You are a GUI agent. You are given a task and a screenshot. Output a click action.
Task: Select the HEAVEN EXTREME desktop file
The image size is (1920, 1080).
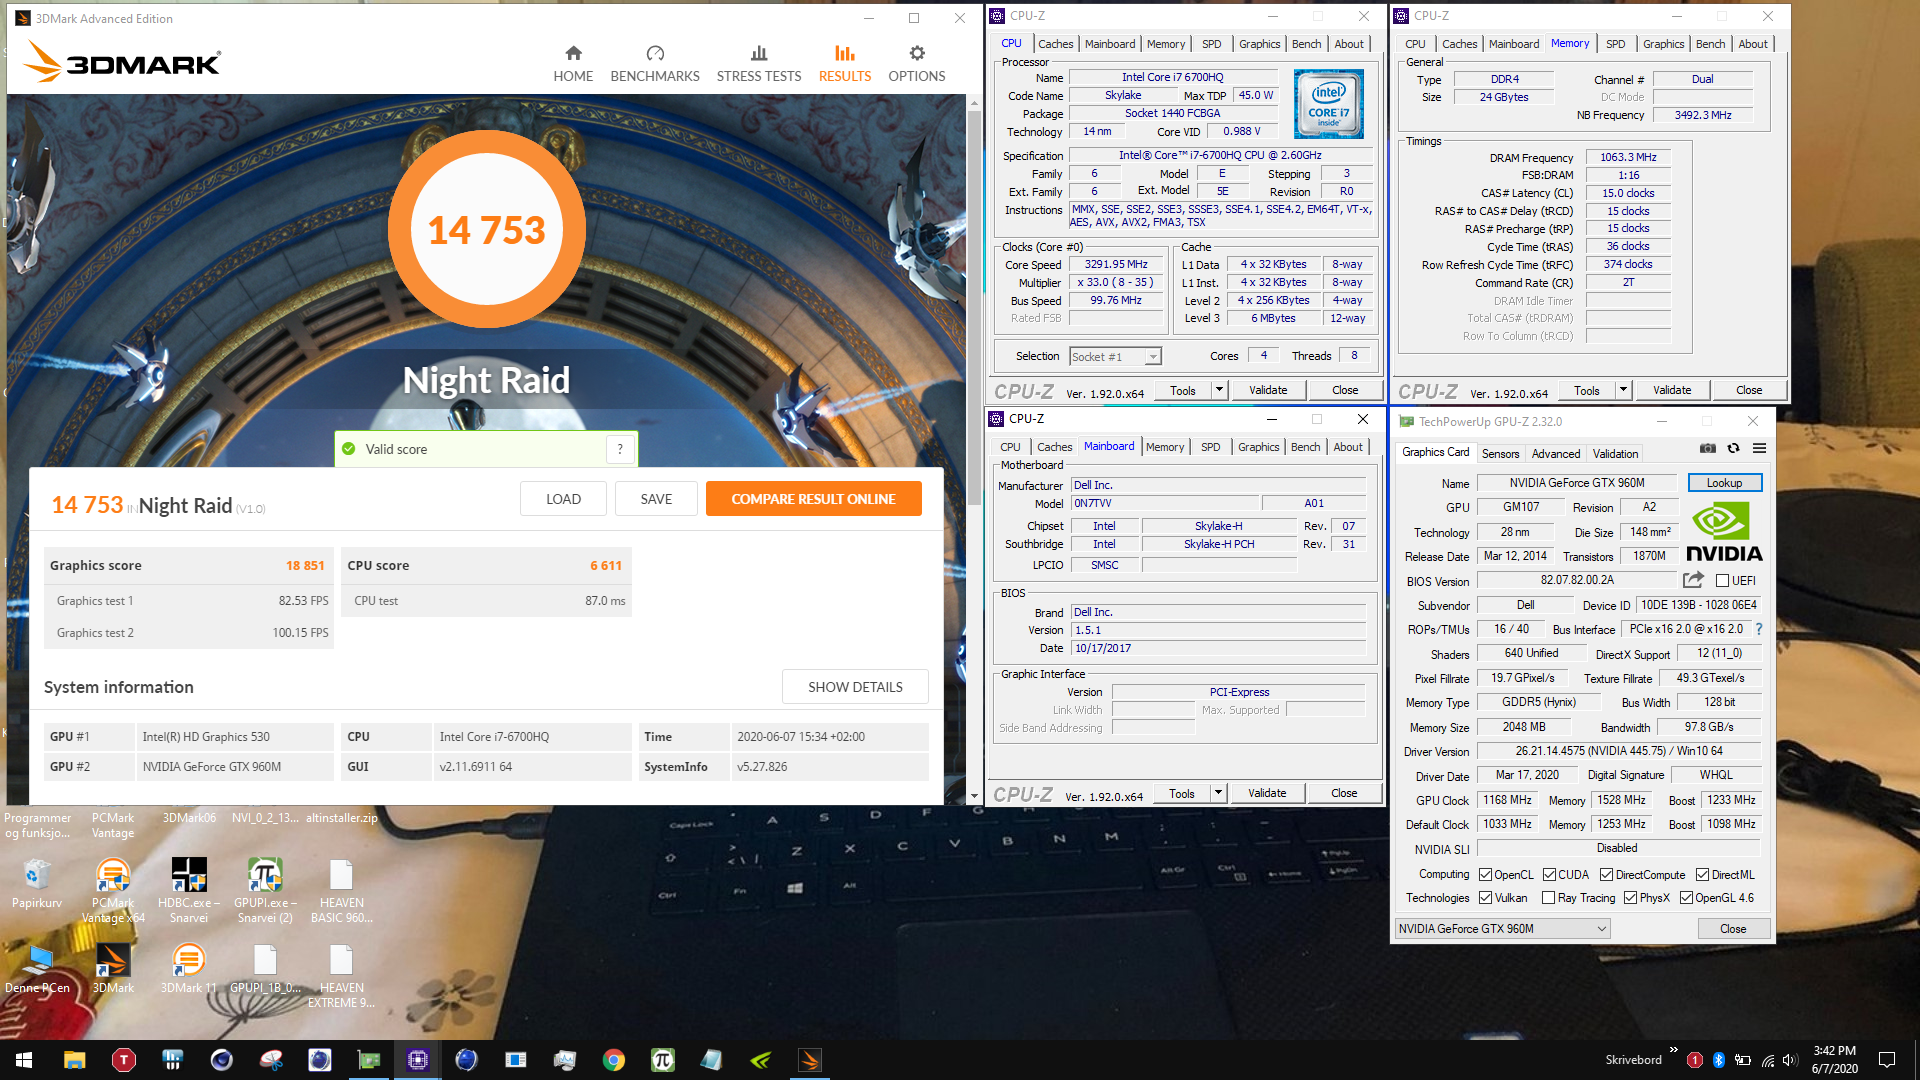(341, 975)
